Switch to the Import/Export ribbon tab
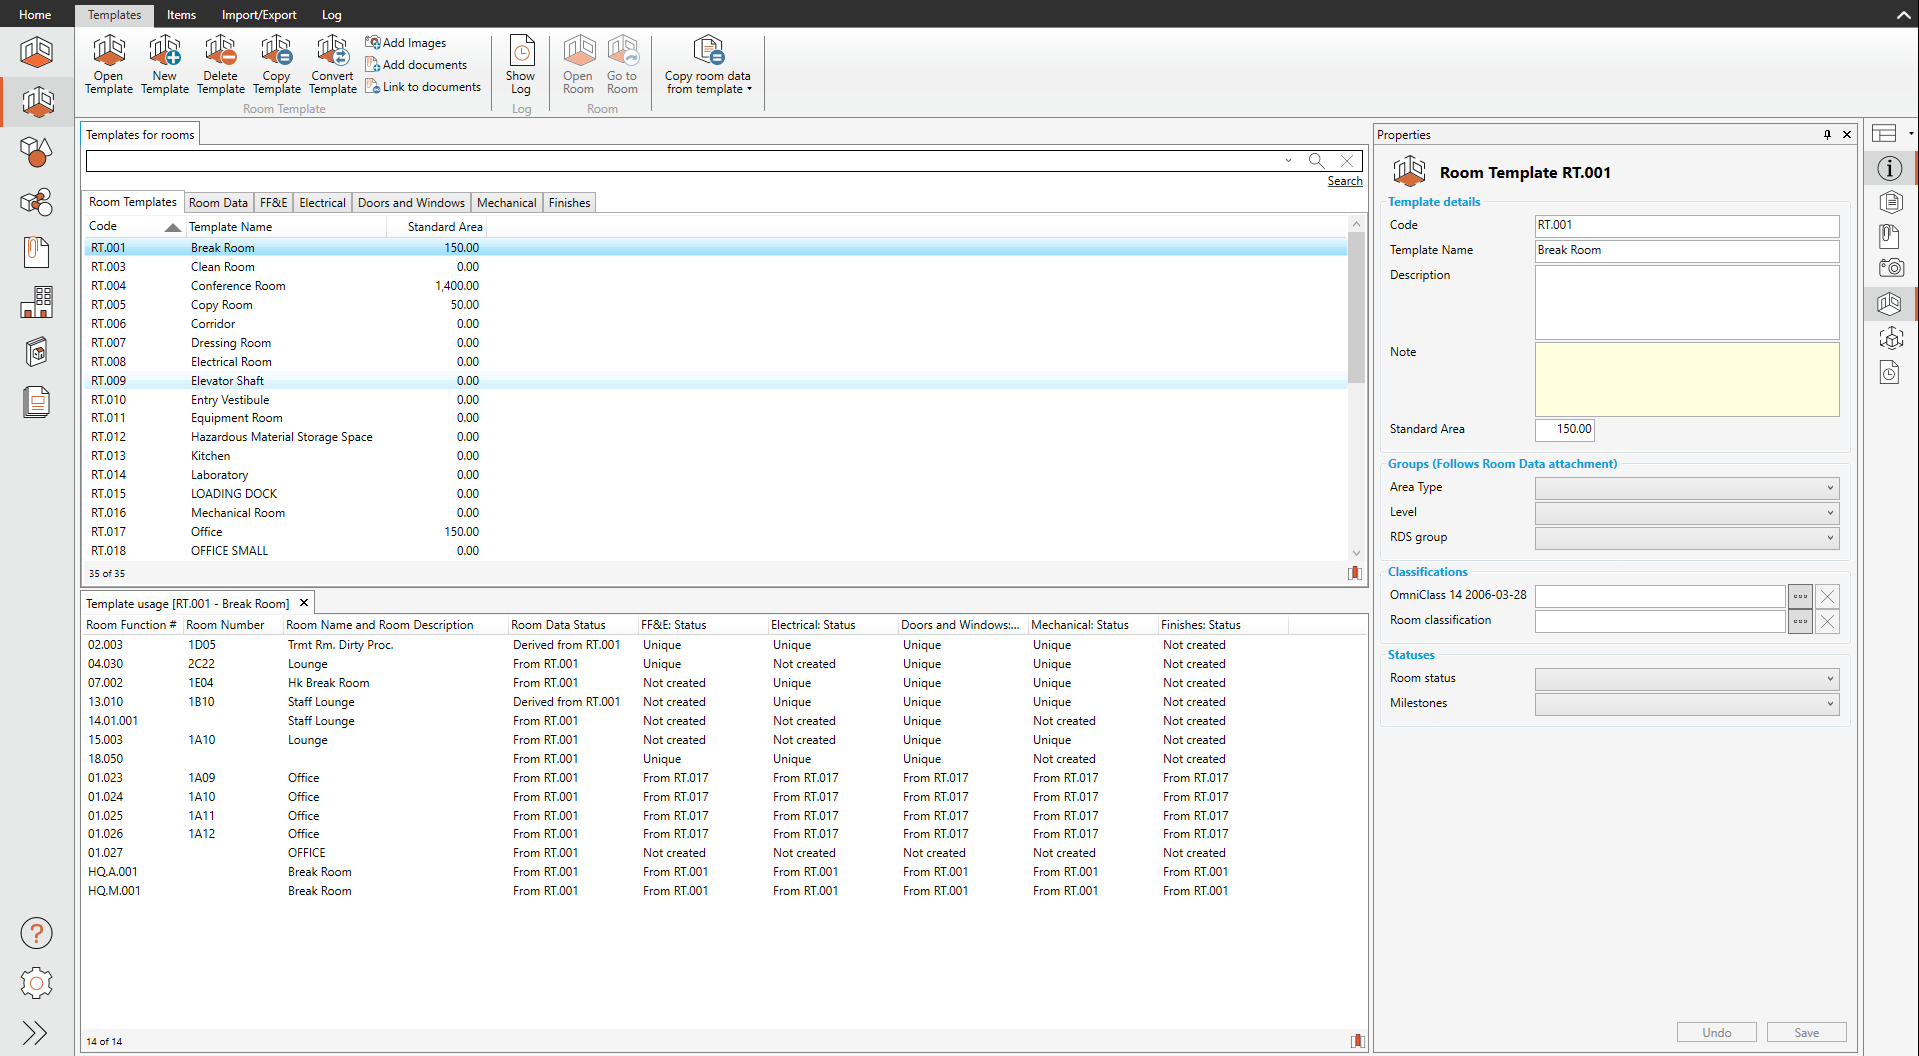The width and height of the screenshot is (1919, 1056). point(259,15)
